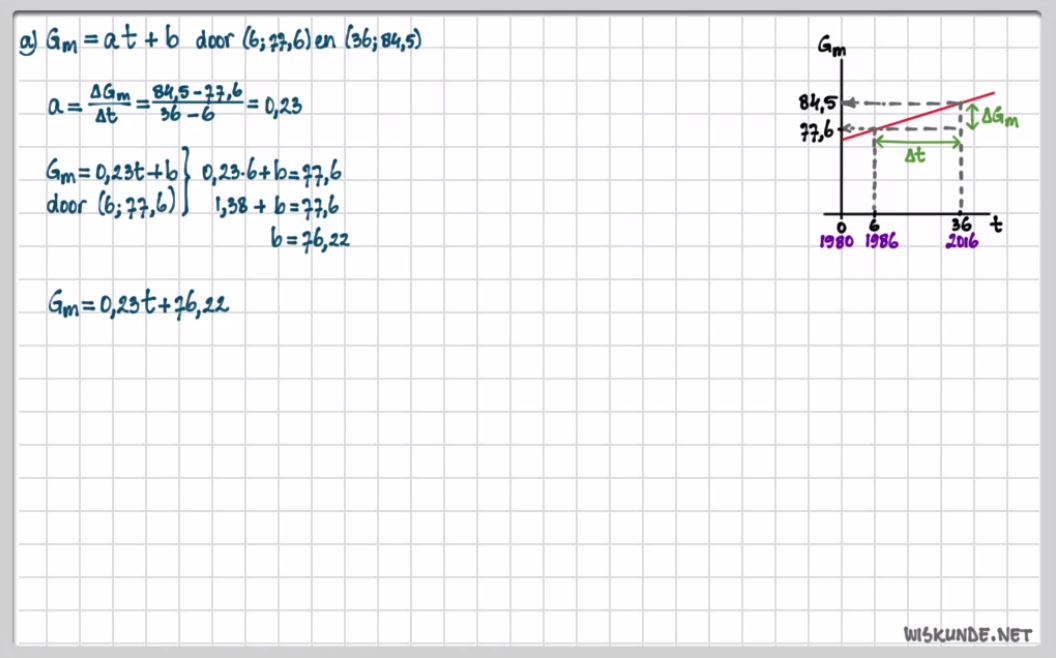Select the equation 0,23·6+b=77,6
Screen dimensions: 1056x658
(272, 173)
